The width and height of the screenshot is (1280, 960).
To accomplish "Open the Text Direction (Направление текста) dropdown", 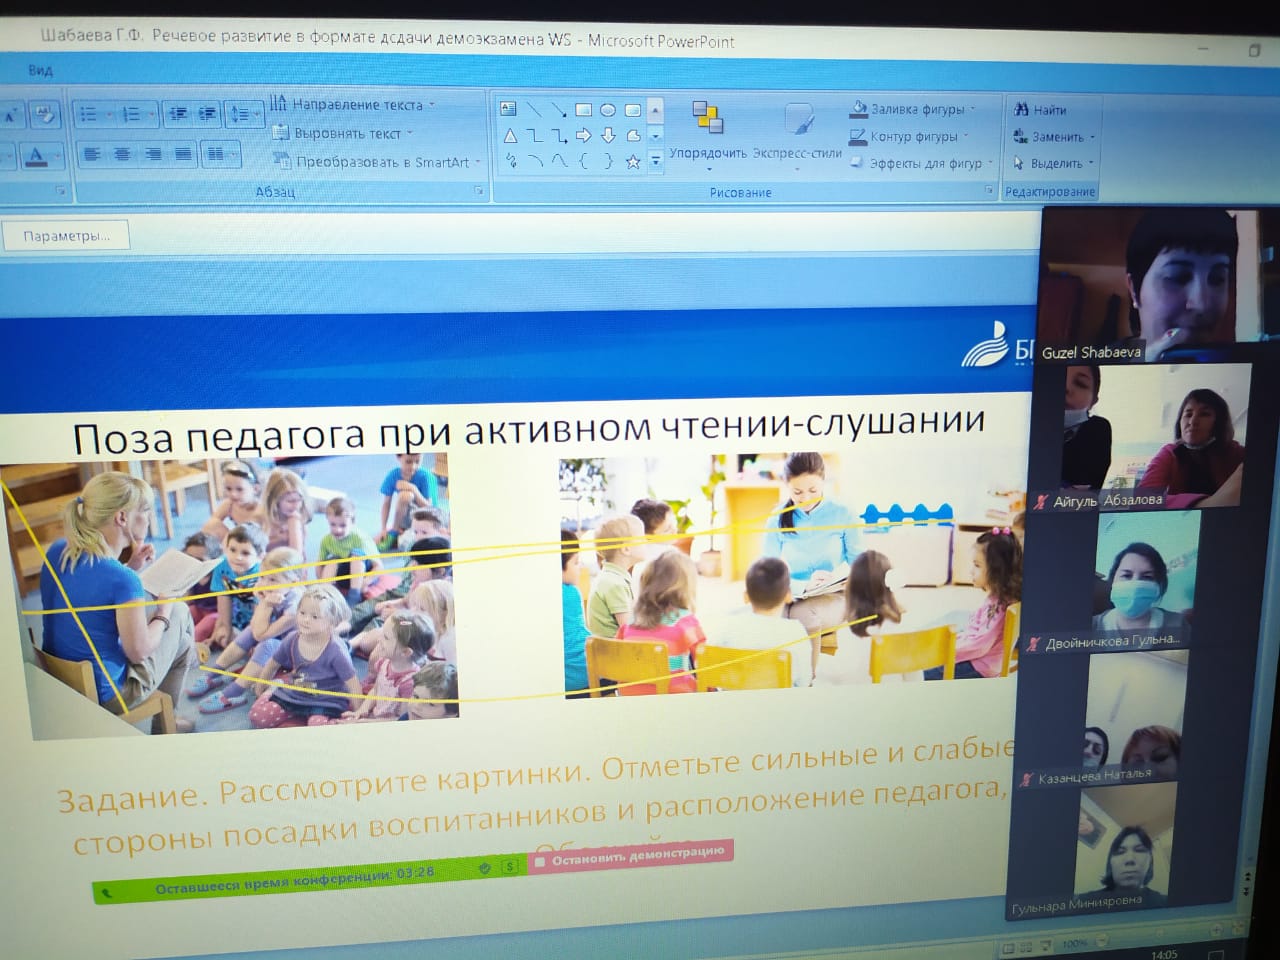I will 432,104.
